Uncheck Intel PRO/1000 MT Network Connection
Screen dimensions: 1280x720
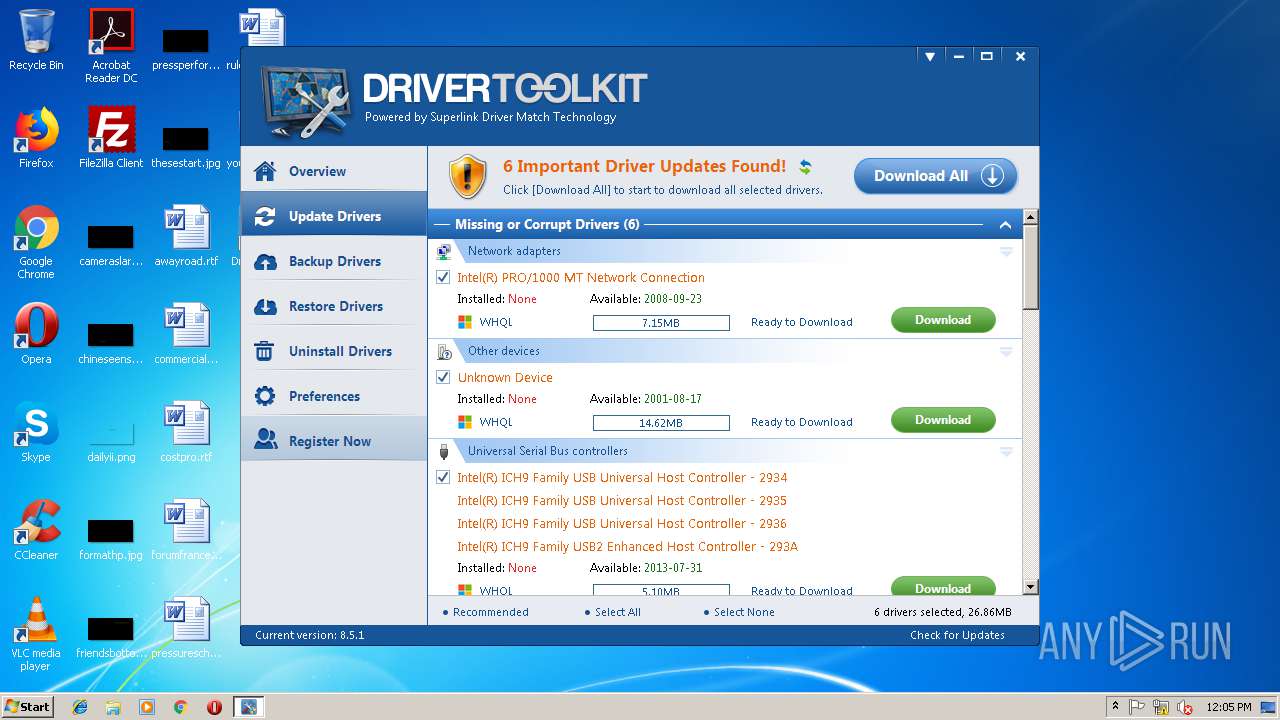(x=443, y=277)
